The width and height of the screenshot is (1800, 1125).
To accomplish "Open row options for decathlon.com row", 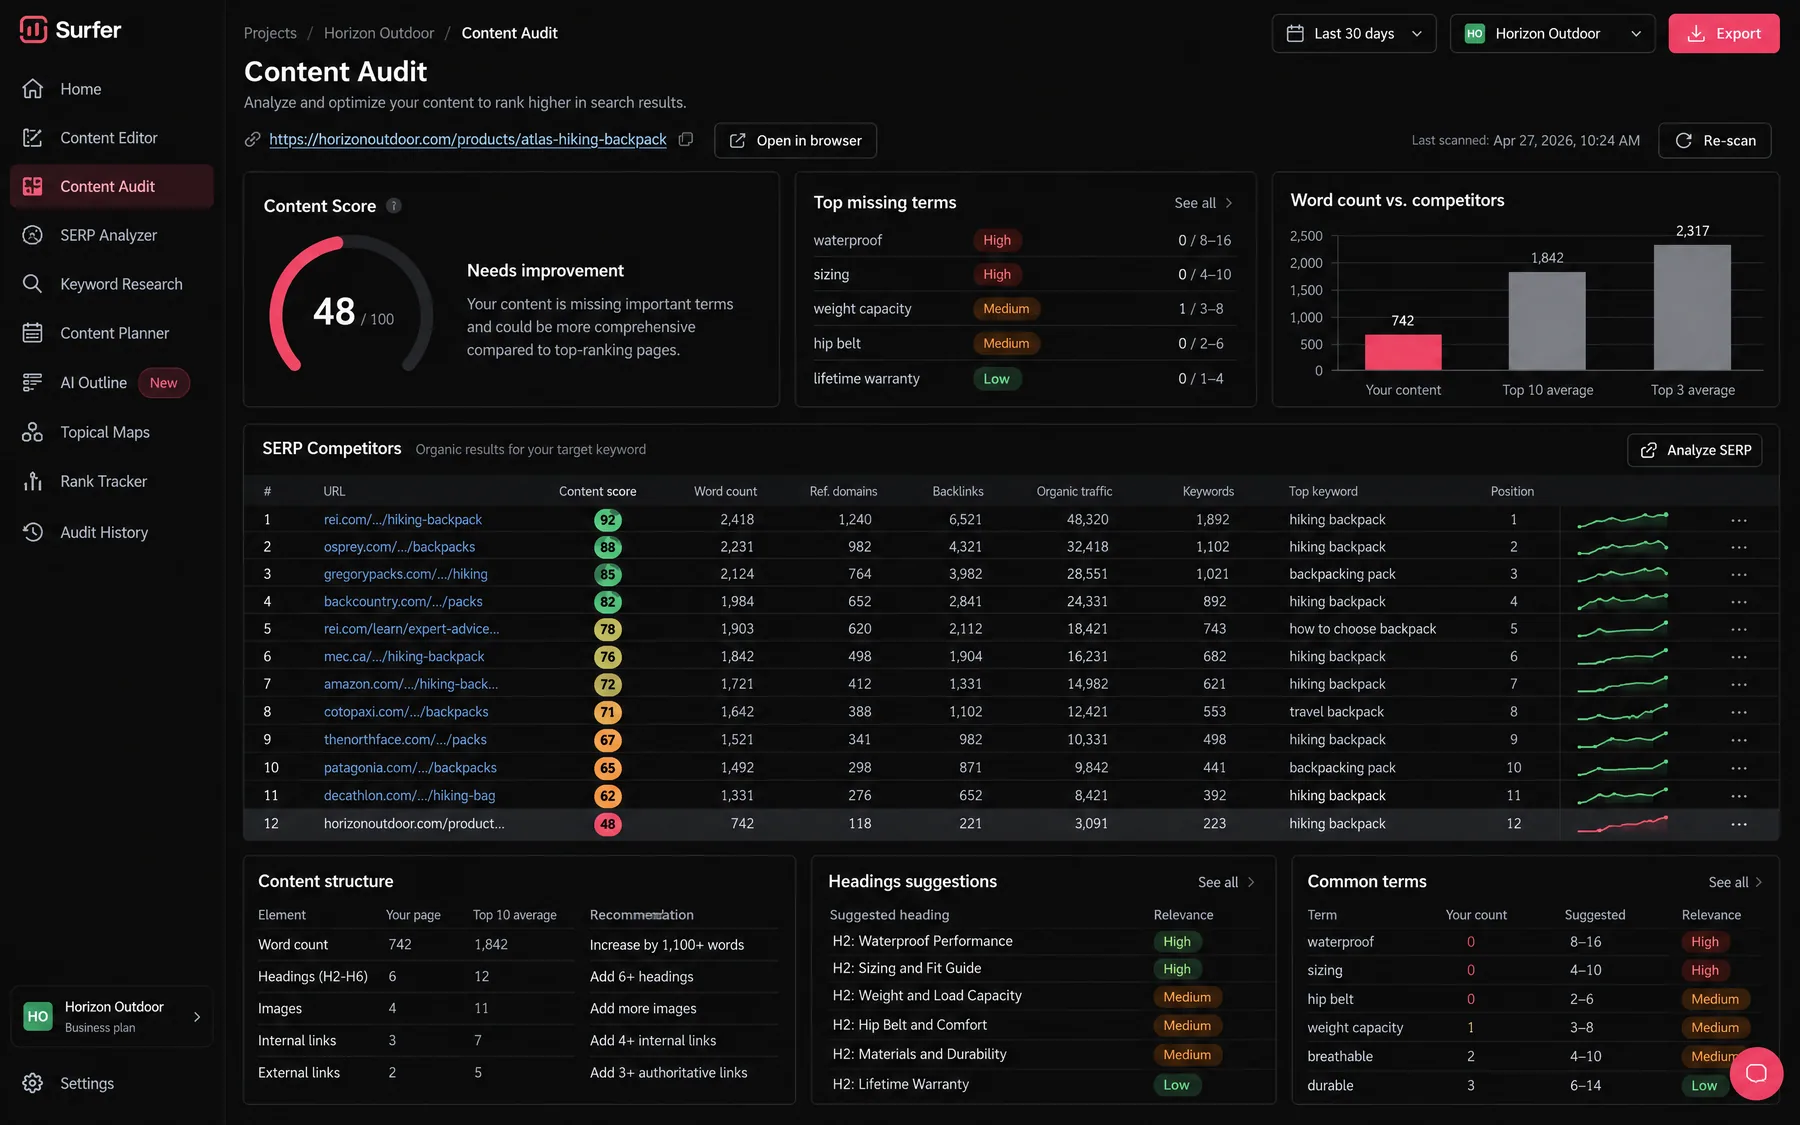I will point(1739,796).
